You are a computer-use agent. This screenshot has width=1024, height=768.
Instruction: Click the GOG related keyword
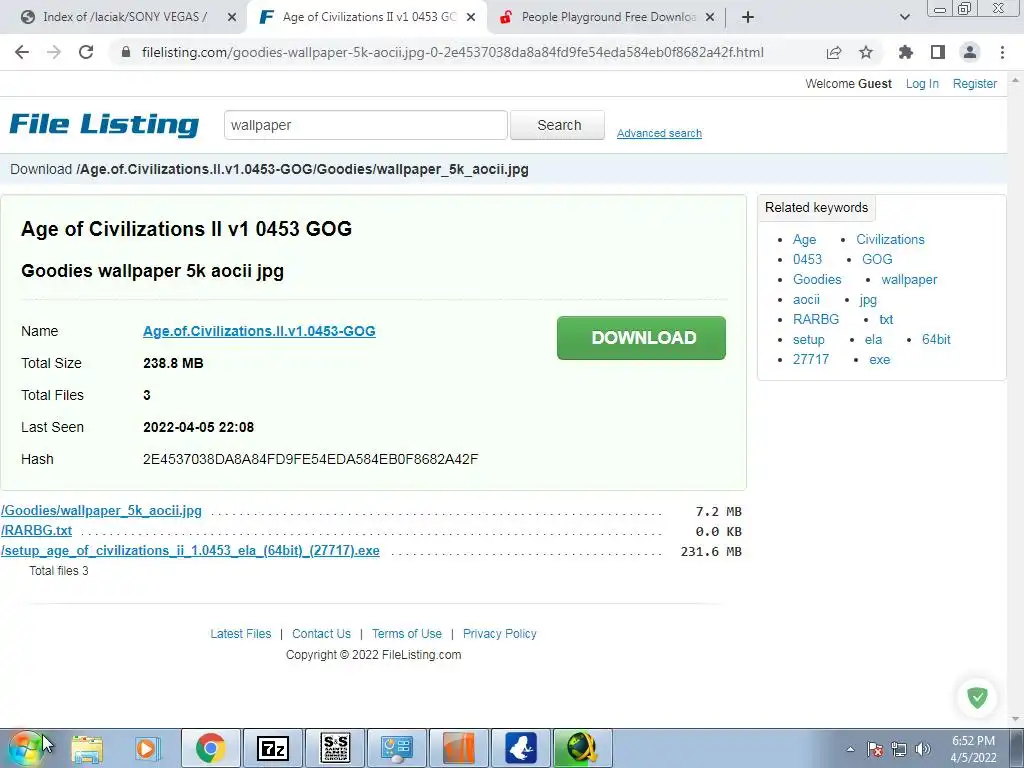tap(877, 259)
